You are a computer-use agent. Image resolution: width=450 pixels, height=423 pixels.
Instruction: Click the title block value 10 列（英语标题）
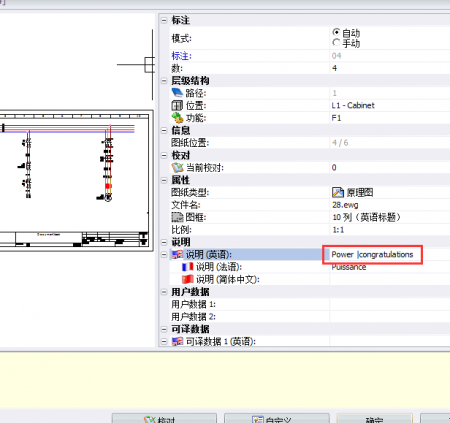[x=366, y=217]
